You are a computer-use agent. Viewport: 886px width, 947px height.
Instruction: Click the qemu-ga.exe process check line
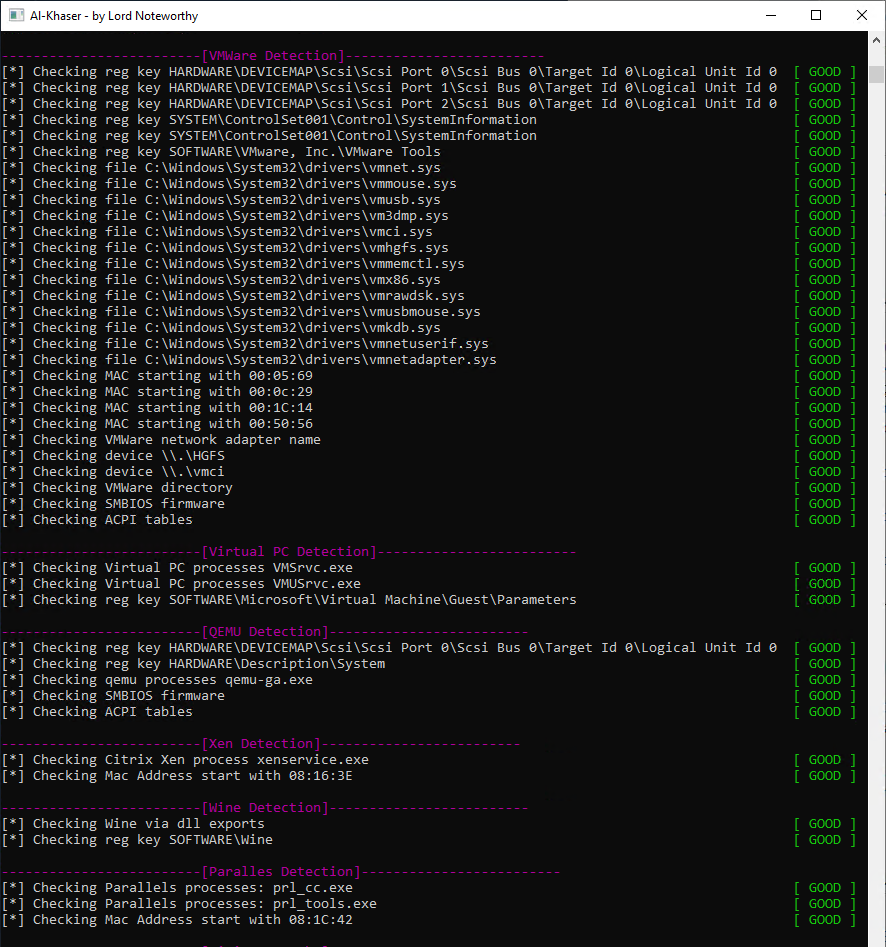[x=157, y=680]
